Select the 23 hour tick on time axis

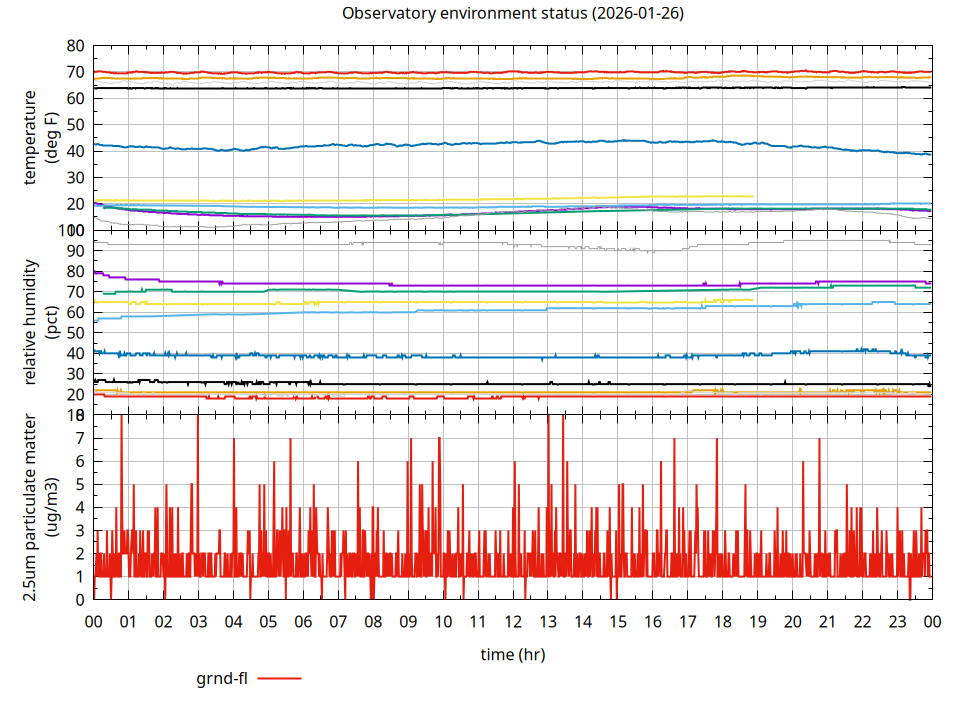pos(896,621)
